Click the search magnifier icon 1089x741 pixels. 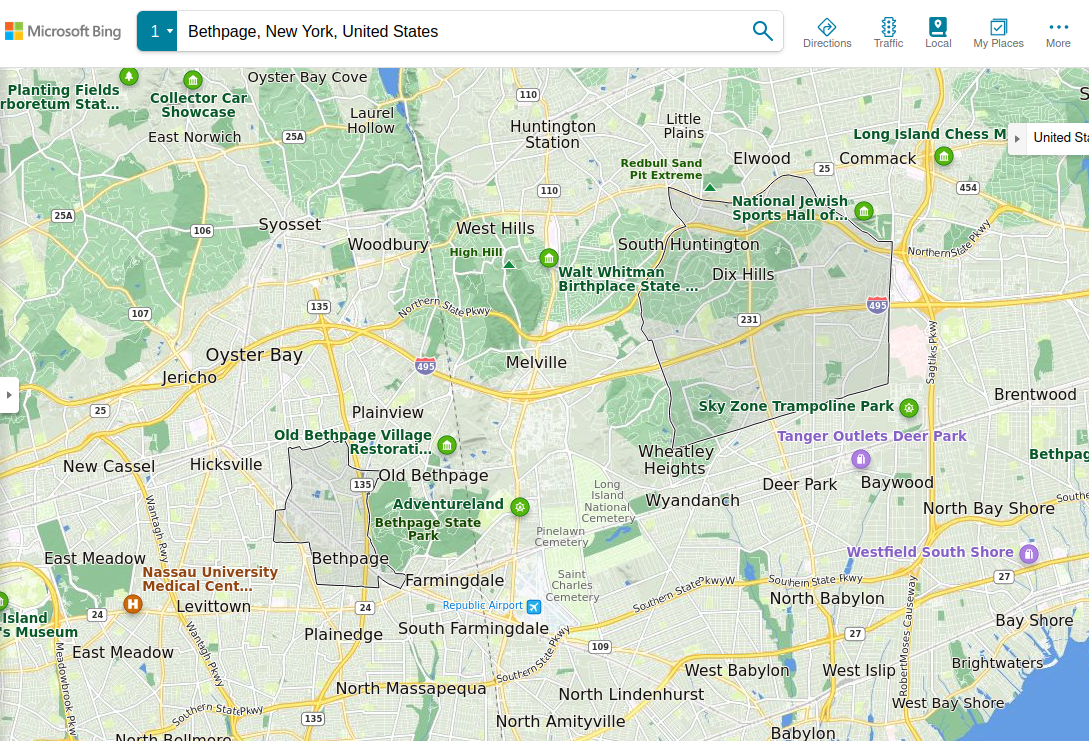pyautogui.click(x=763, y=31)
